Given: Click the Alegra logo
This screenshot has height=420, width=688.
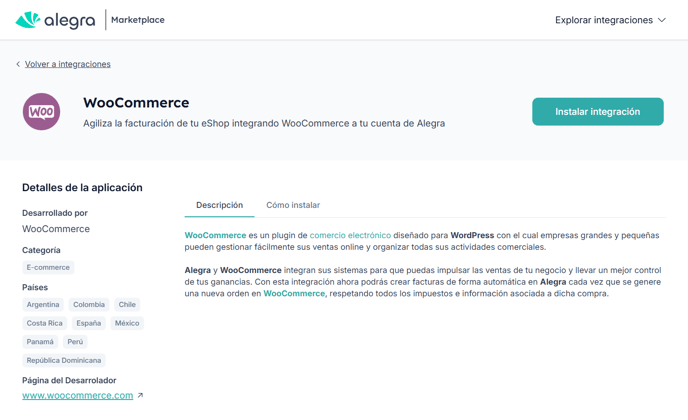Looking at the screenshot, I should 55,20.
